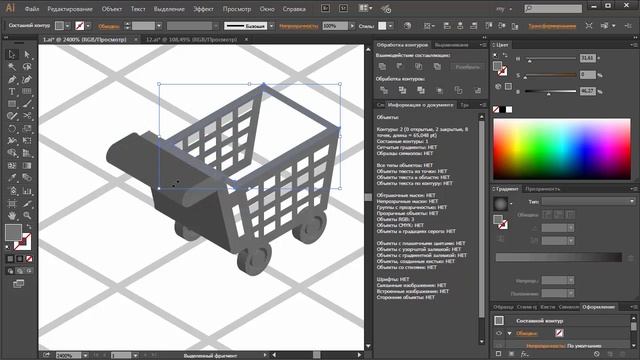Viewport: 640px width, 360px height.
Task: Select the Rotate tool
Action: (11, 129)
